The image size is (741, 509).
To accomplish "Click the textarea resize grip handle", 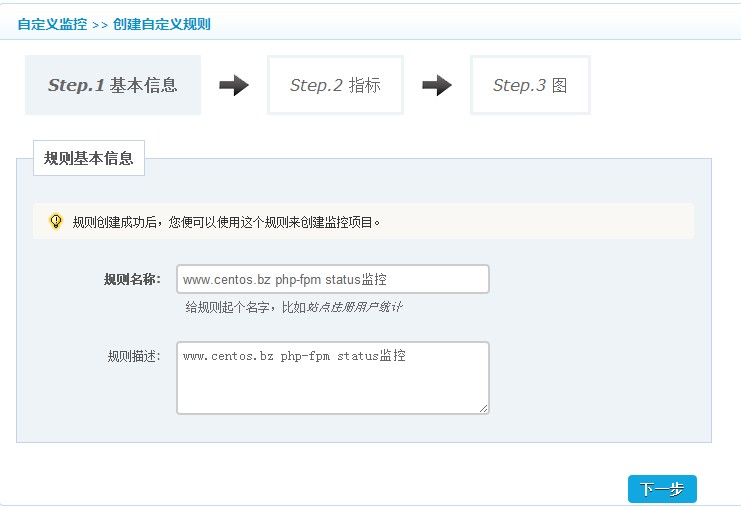I will (483, 408).
